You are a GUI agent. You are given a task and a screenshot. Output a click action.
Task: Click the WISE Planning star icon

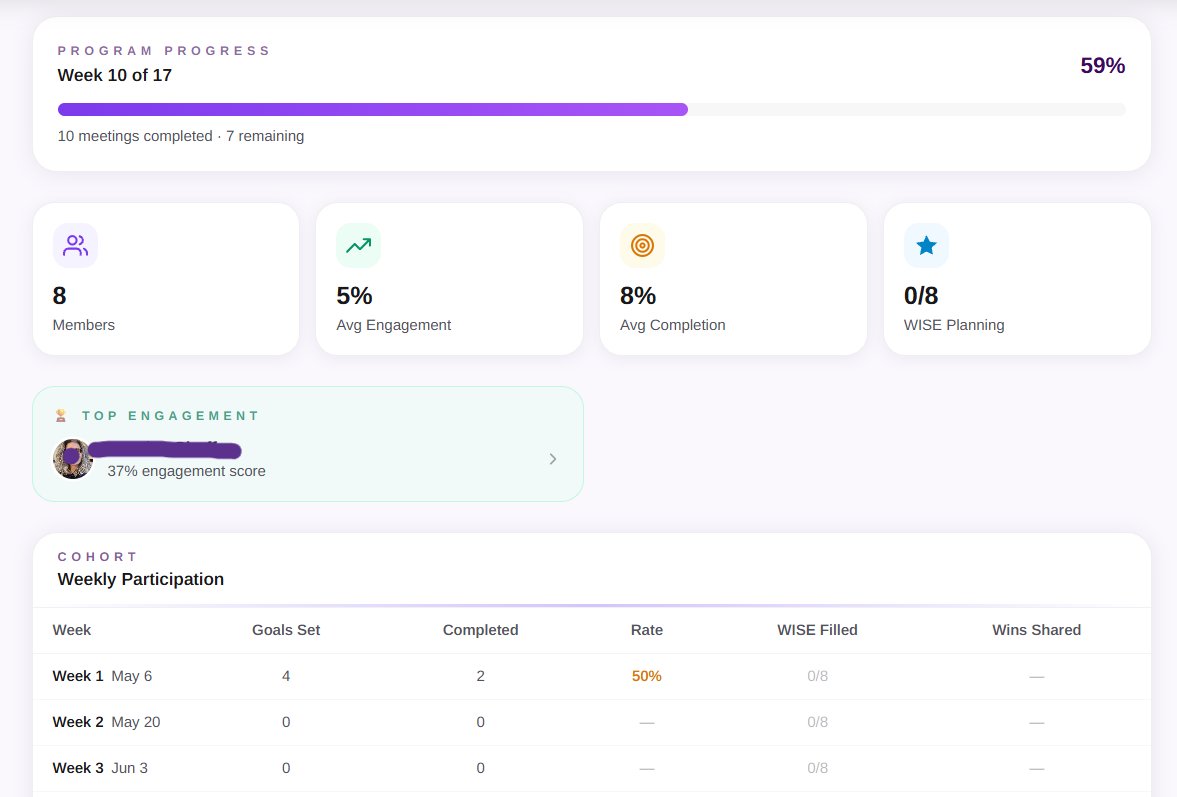[926, 245]
